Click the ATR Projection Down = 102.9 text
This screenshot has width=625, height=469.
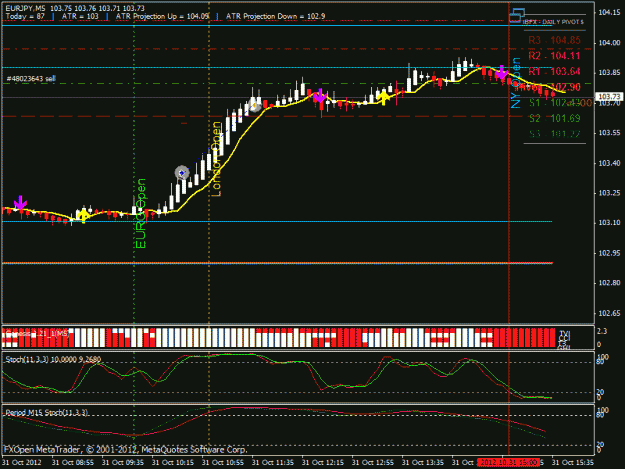[x=275, y=16]
